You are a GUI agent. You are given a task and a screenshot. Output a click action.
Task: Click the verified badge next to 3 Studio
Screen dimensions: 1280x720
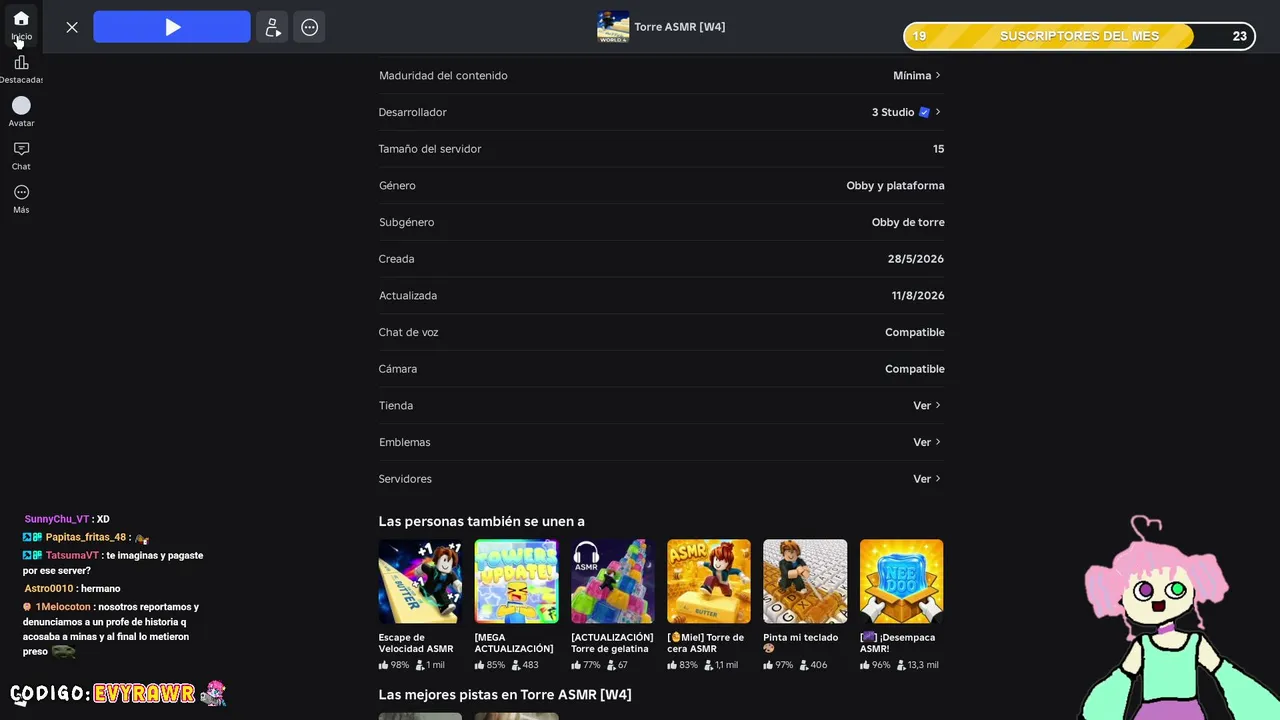(924, 112)
